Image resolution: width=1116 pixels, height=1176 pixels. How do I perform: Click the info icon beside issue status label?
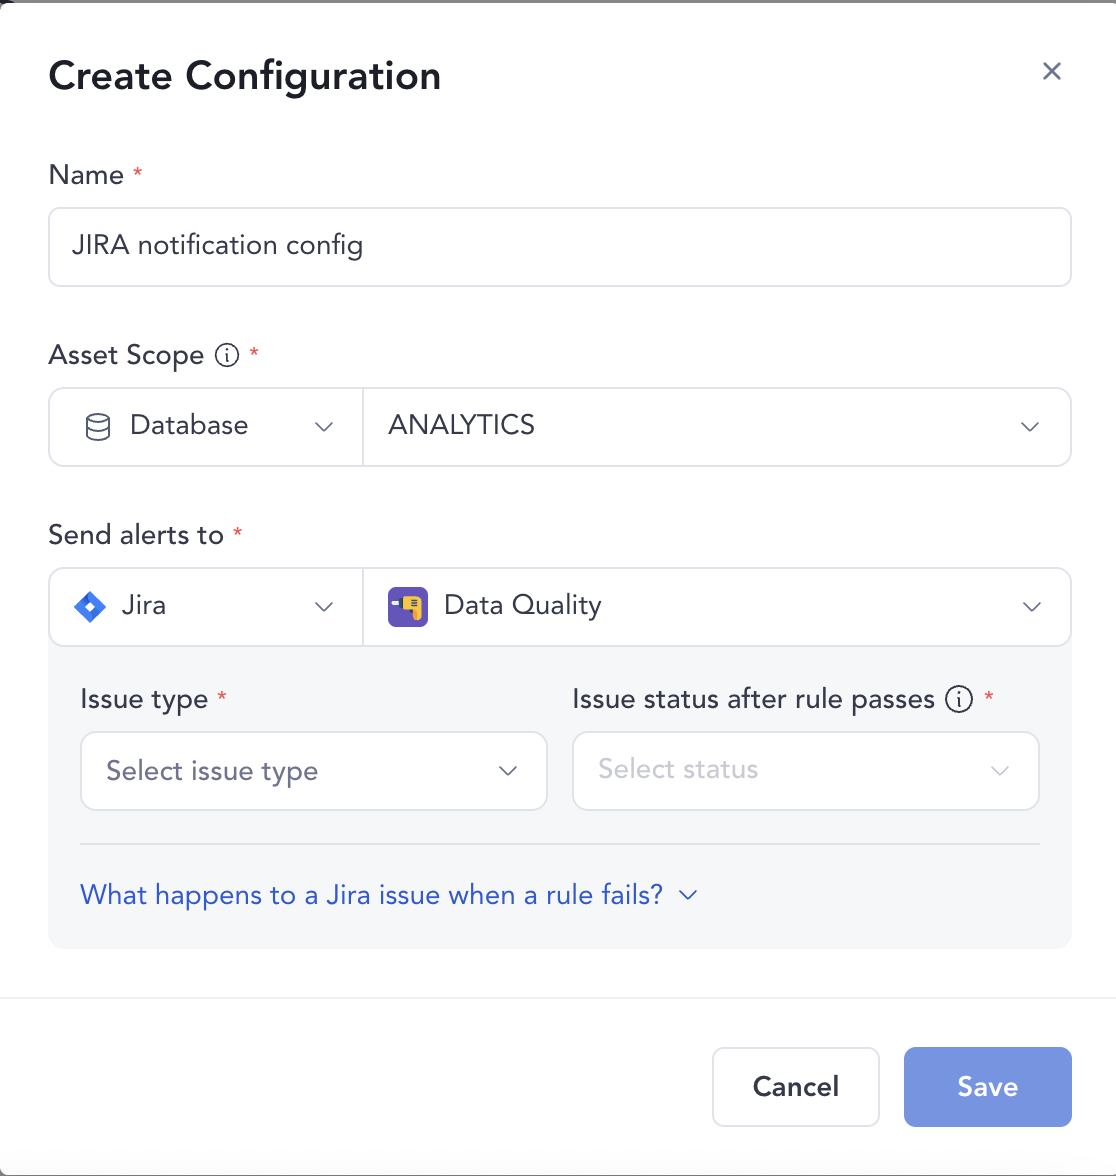click(x=958, y=699)
